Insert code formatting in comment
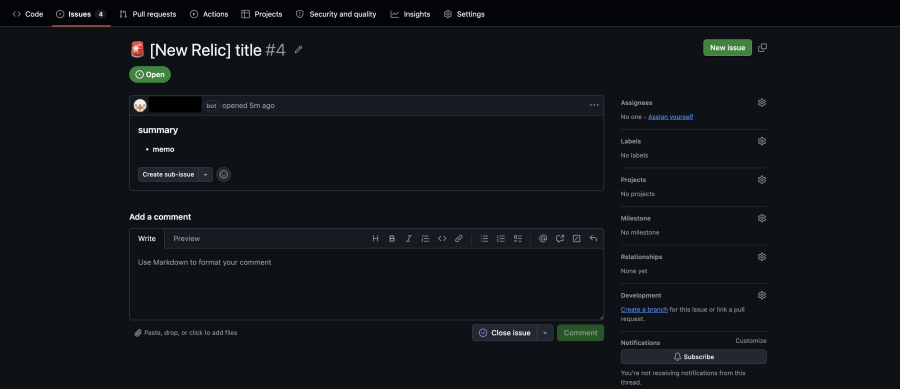 coord(442,239)
